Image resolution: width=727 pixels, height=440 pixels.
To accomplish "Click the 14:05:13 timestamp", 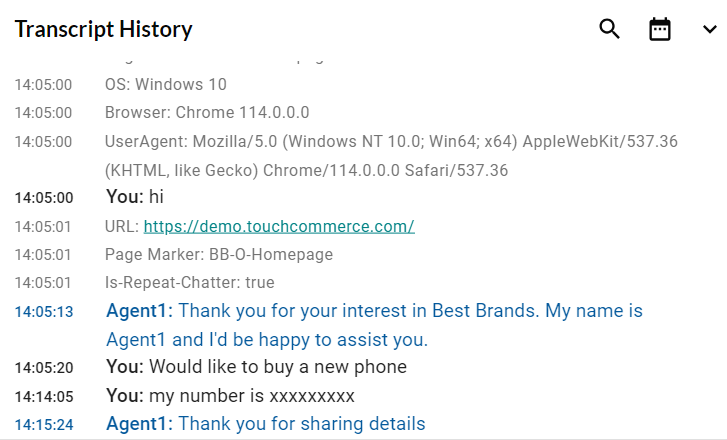I will [43, 311].
